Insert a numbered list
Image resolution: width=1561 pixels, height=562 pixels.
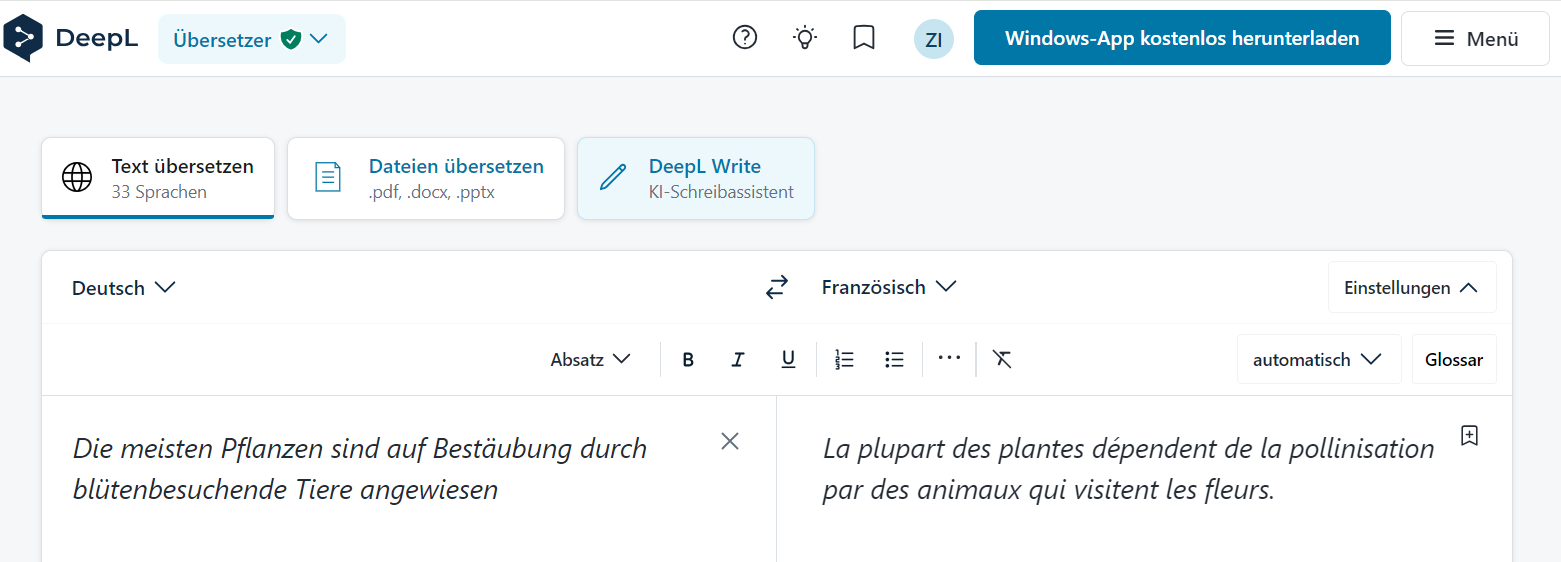pyautogui.click(x=845, y=360)
